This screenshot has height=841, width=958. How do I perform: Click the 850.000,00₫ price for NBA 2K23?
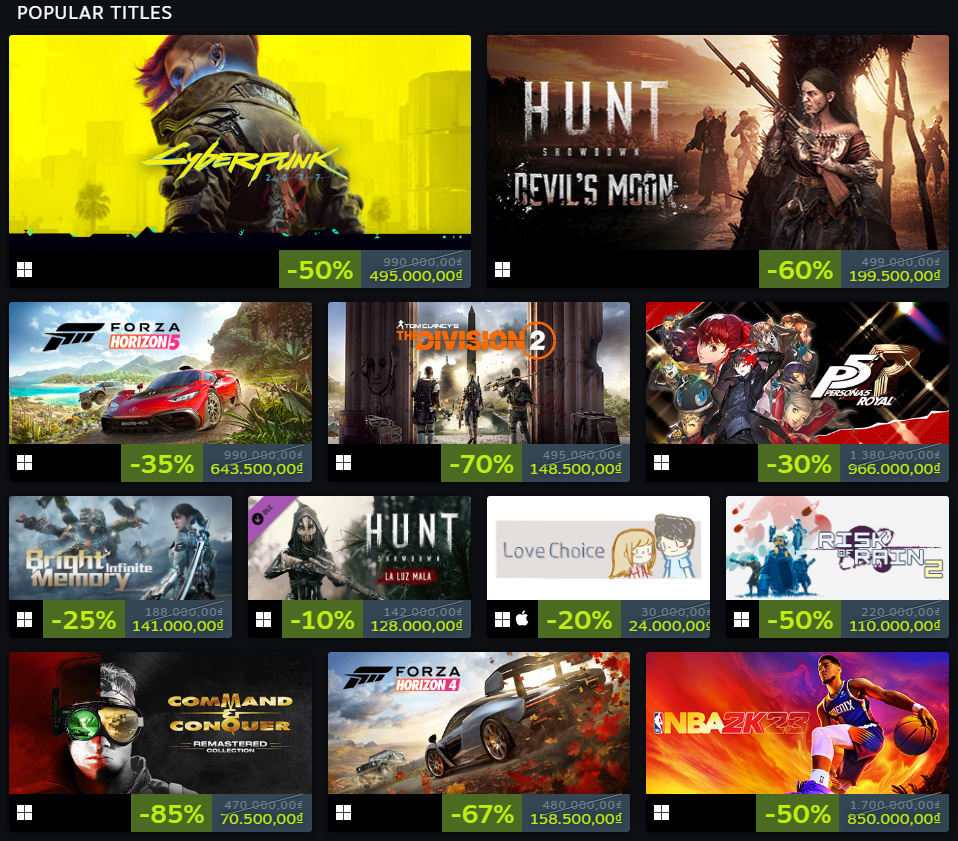click(893, 819)
